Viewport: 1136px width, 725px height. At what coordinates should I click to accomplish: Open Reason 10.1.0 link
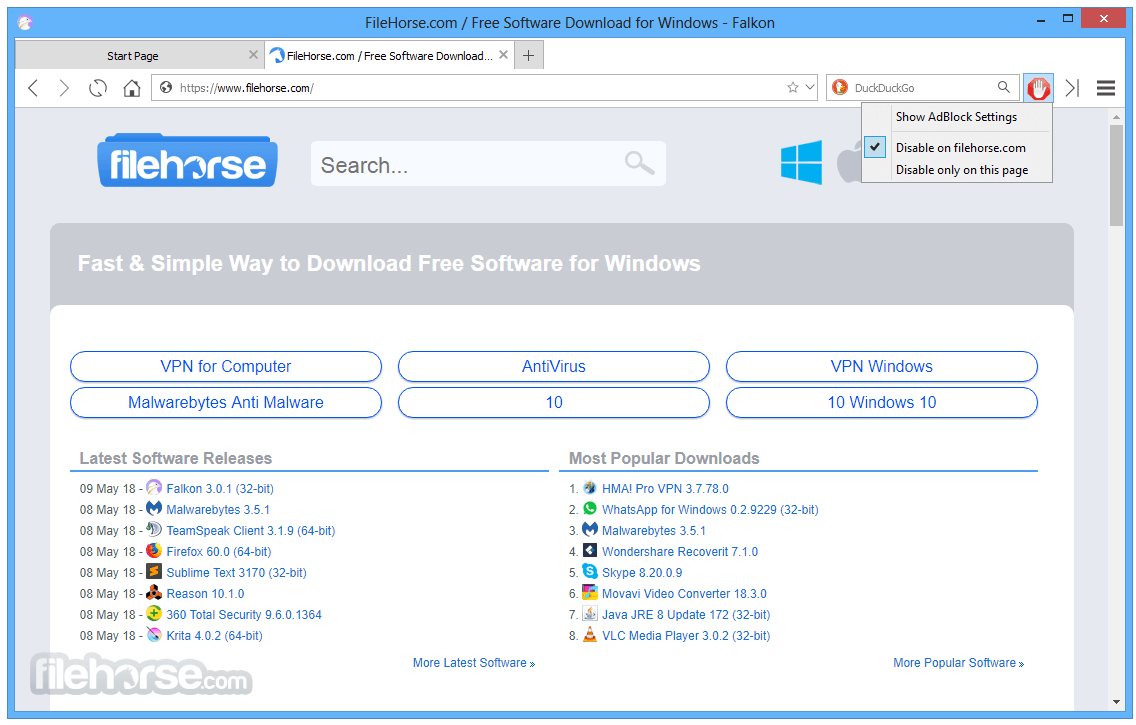pyautogui.click(x=205, y=594)
